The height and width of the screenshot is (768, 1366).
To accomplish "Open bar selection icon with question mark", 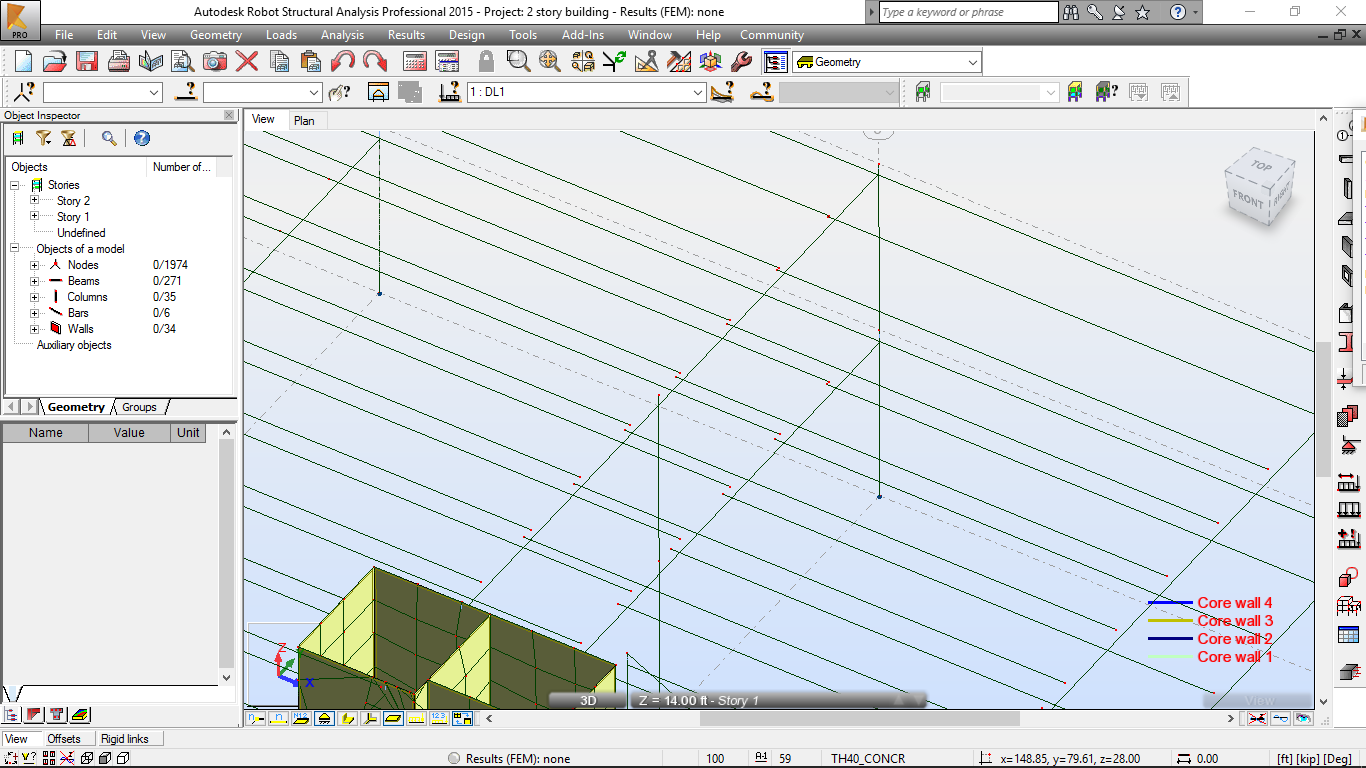I will click(x=185, y=92).
